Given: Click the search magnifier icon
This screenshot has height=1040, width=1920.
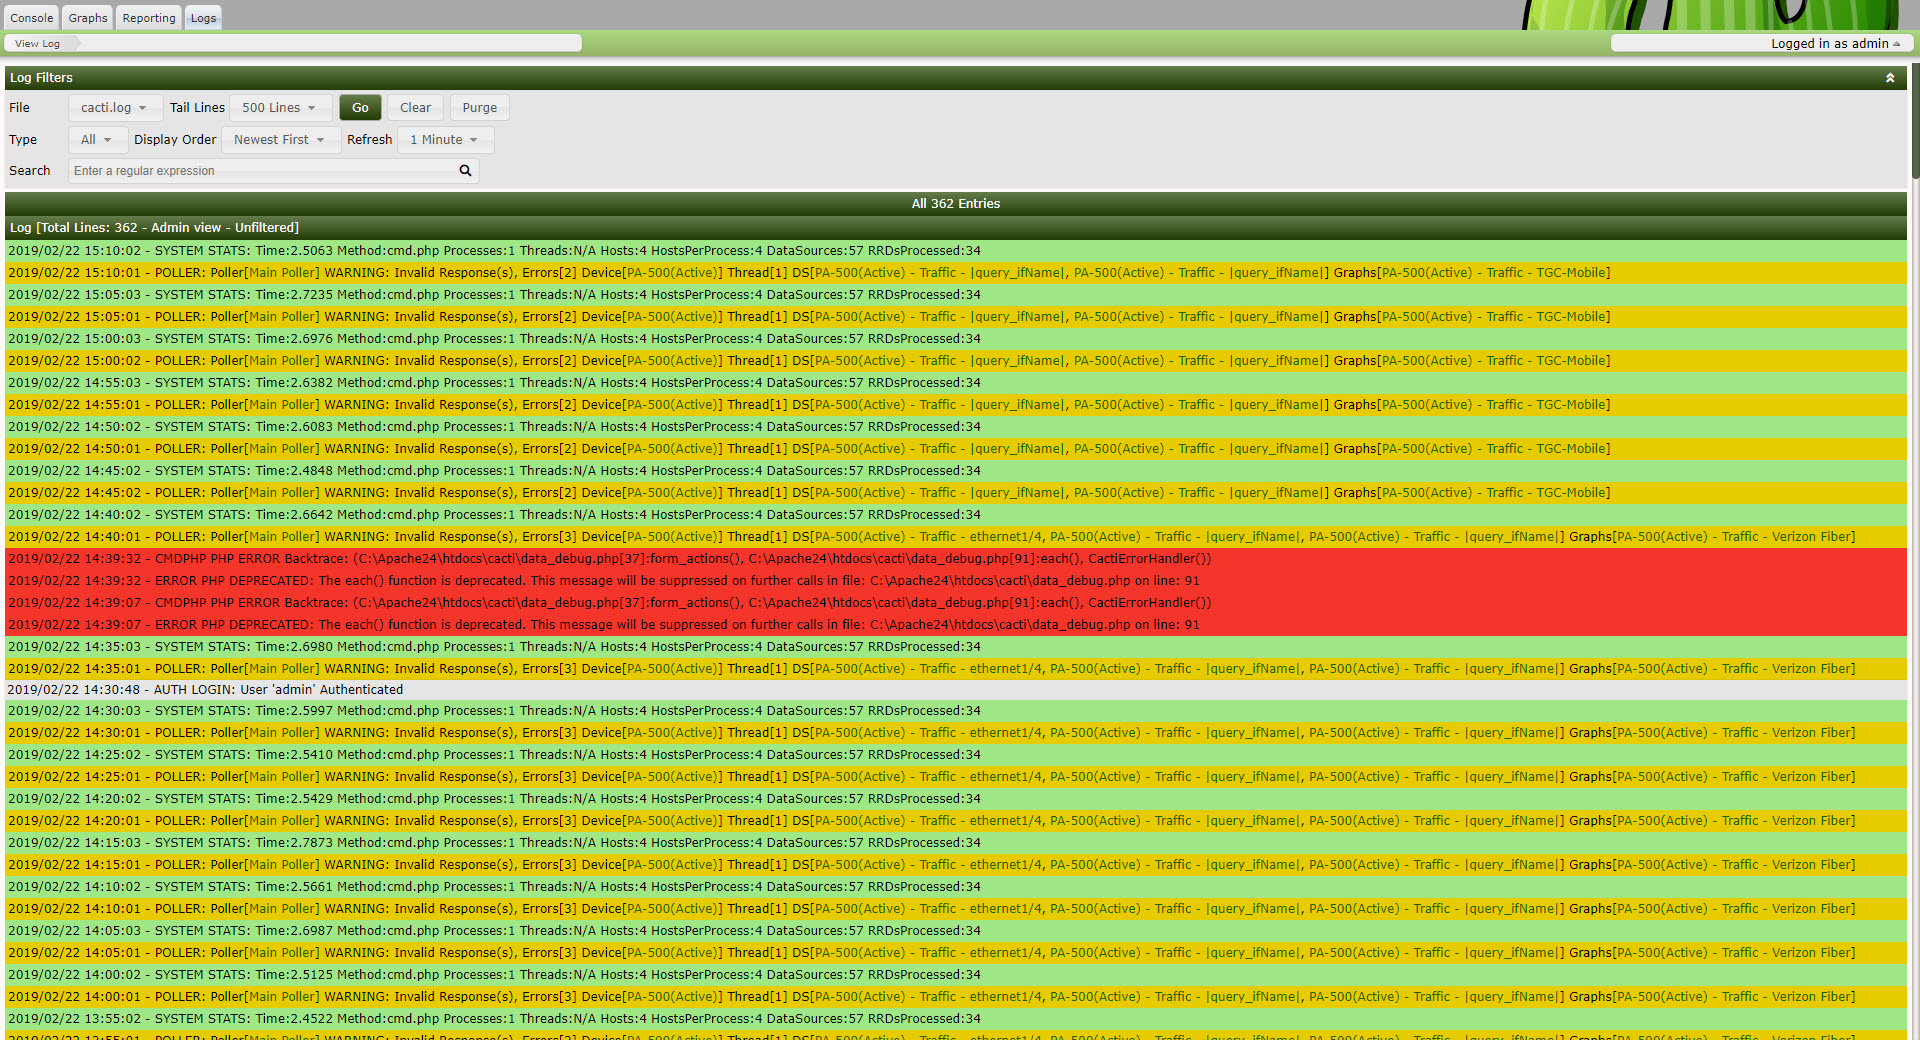Looking at the screenshot, I should pyautogui.click(x=465, y=171).
